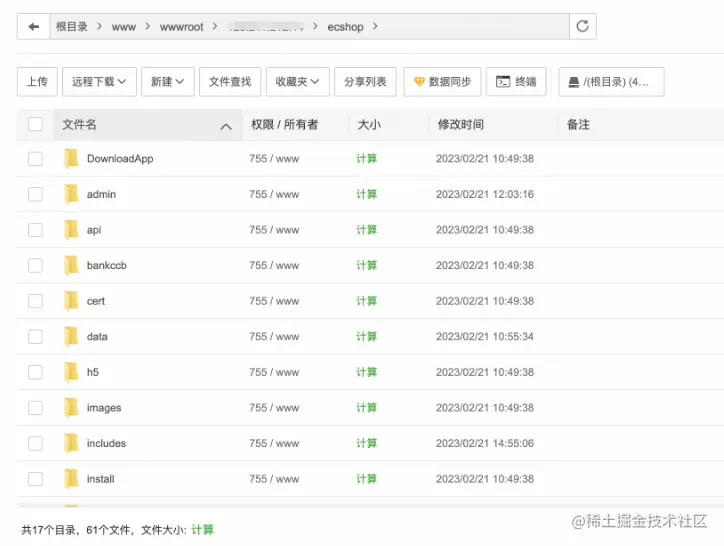The height and width of the screenshot is (546, 724).
Task: Check the h5 row checkbox
Action: click(x=36, y=372)
